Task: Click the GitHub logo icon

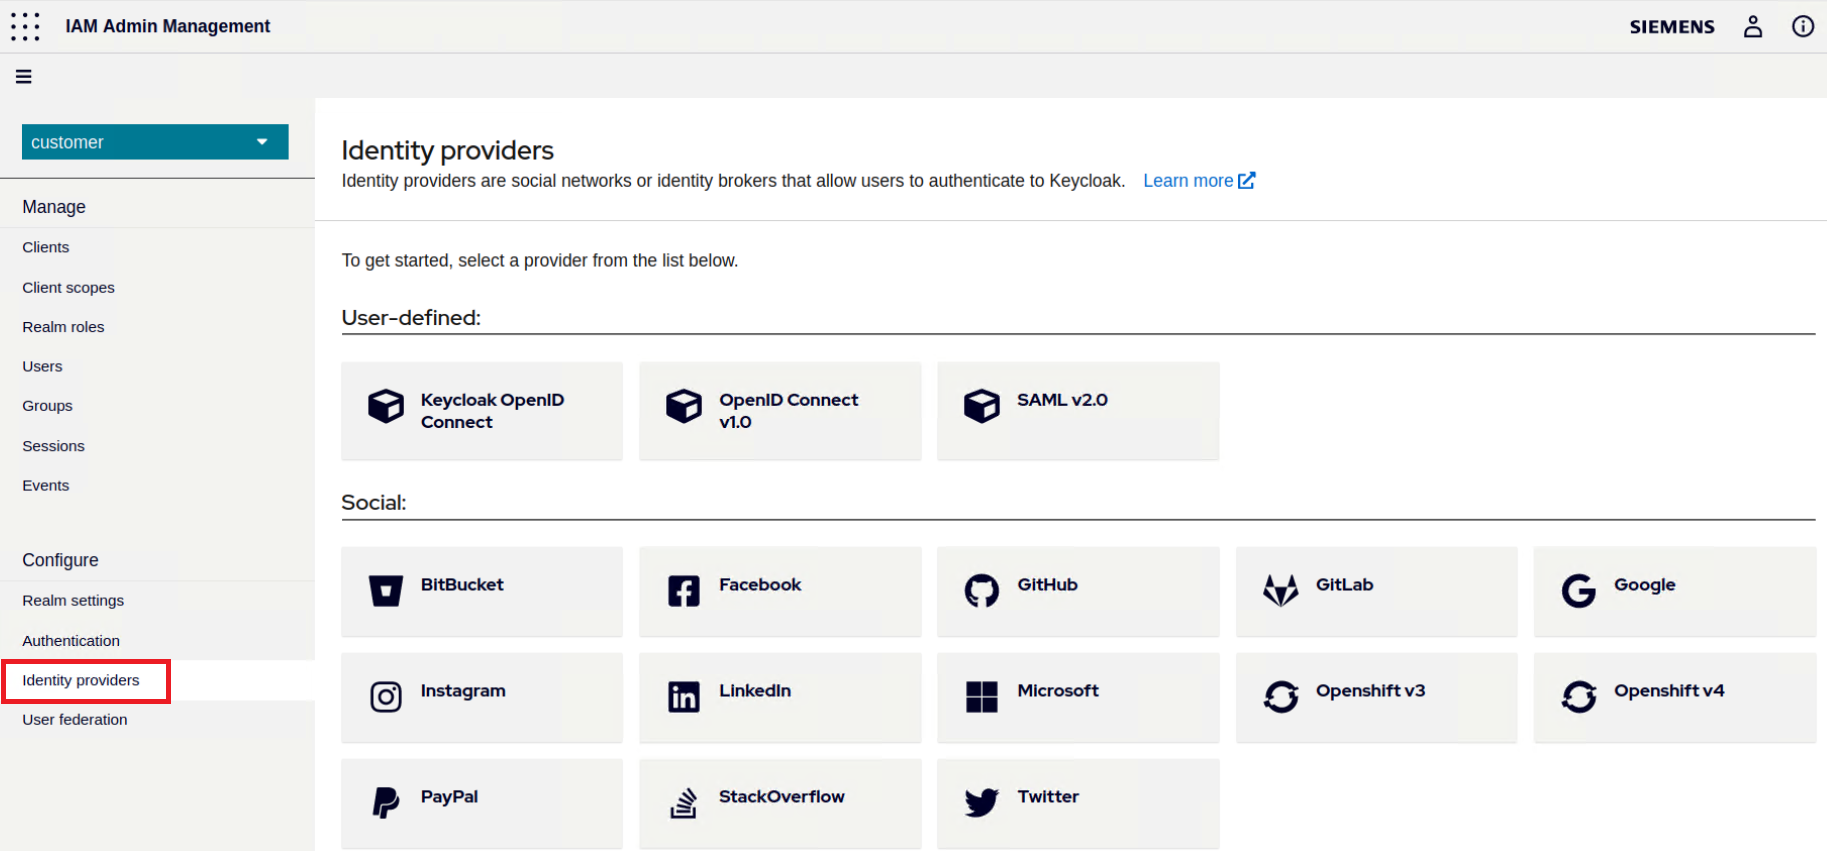Action: pos(982,591)
